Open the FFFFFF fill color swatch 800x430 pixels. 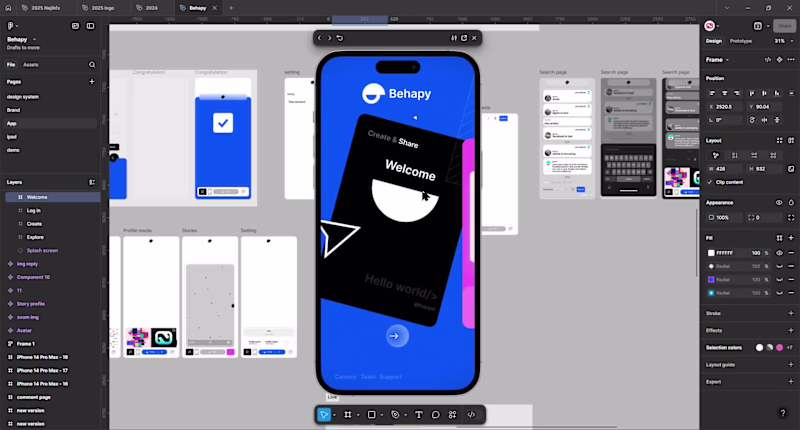[711, 253]
